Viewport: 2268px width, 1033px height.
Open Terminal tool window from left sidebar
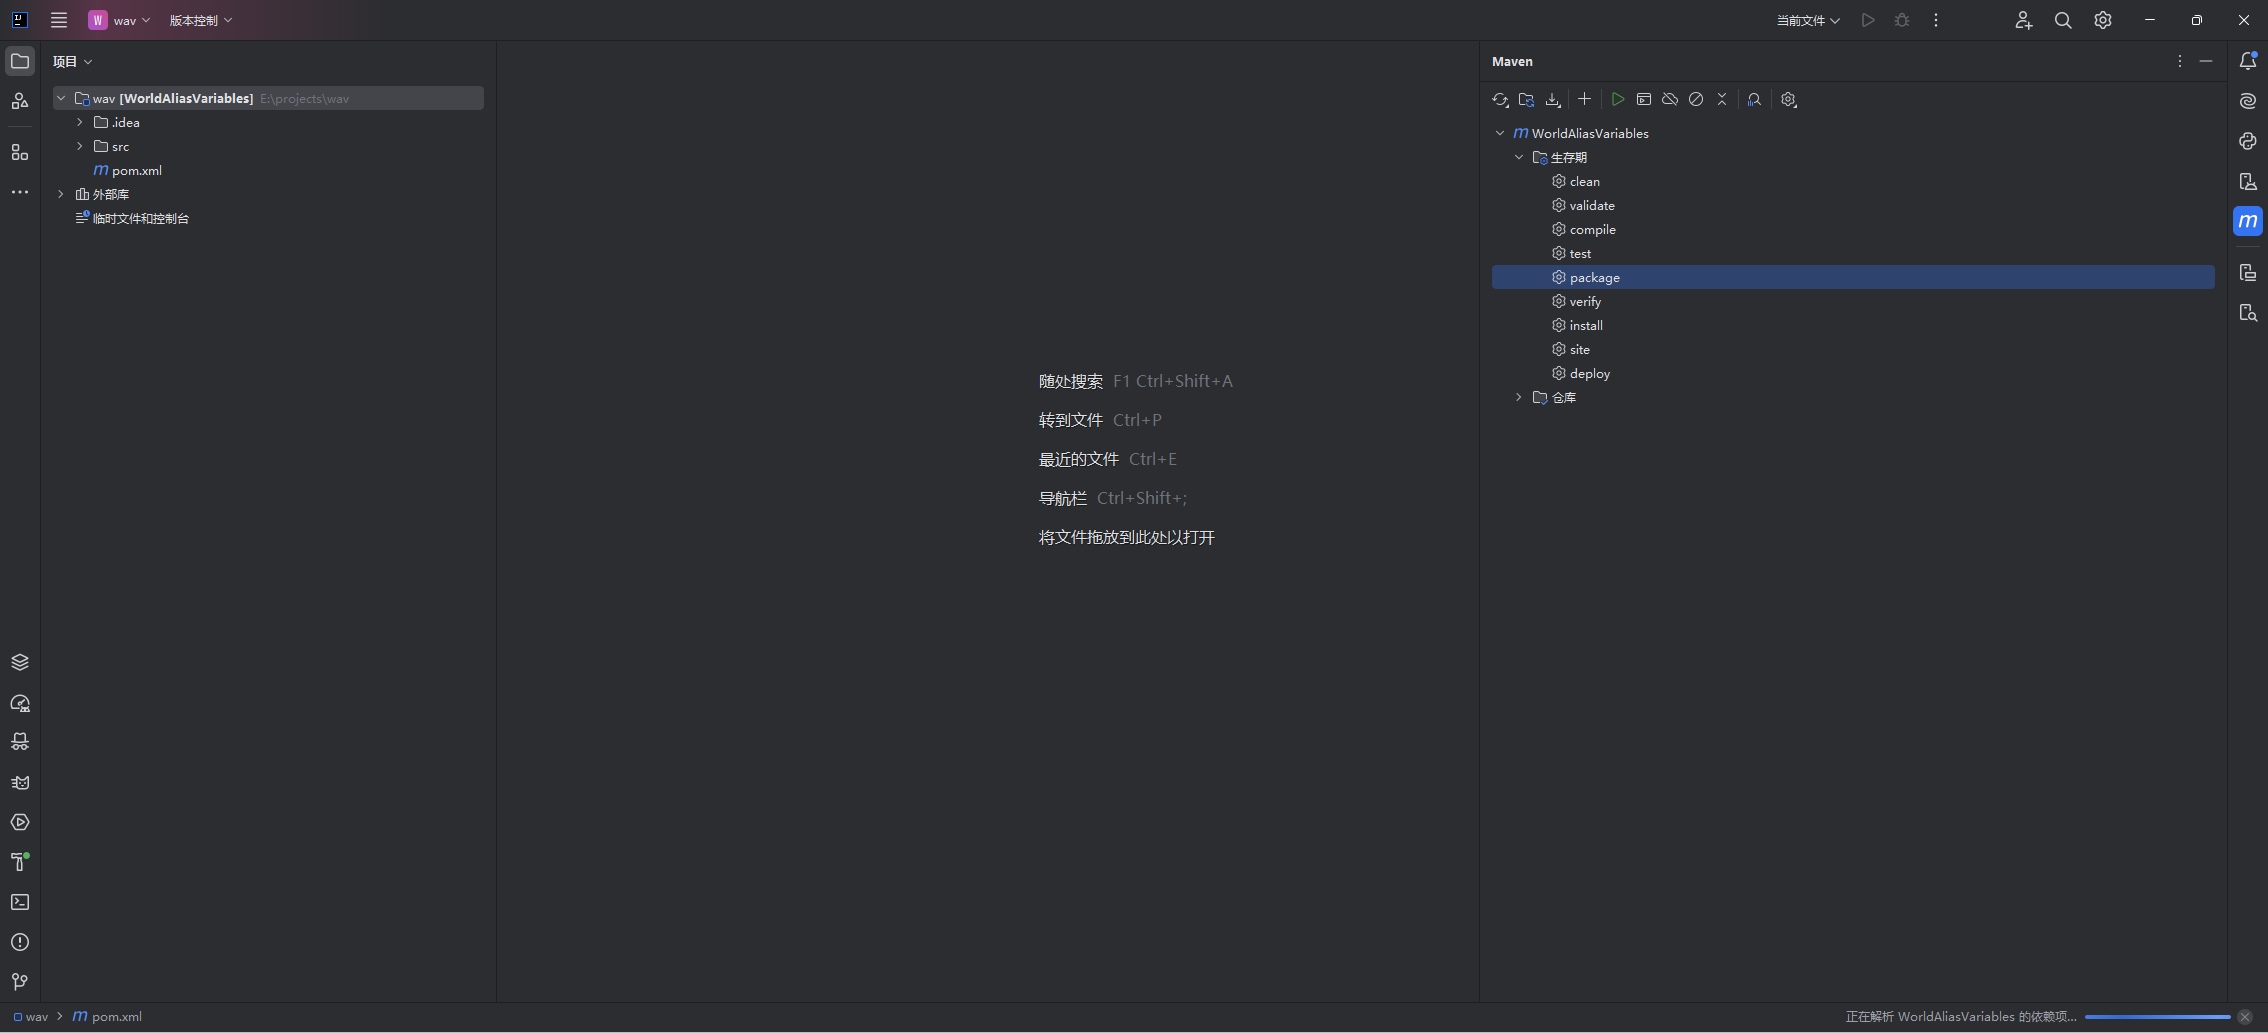[20, 902]
